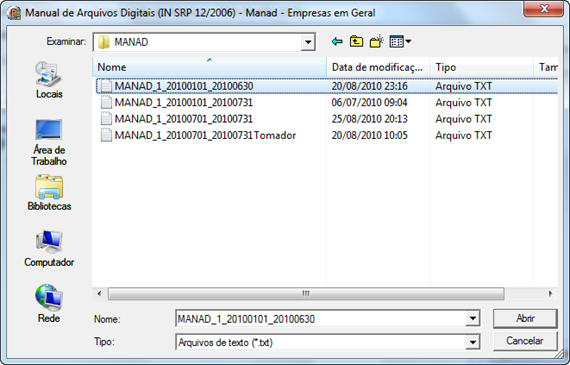The width and height of the screenshot is (570, 365).
Task: Open Rede network shortcut
Action: click(49, 304)
